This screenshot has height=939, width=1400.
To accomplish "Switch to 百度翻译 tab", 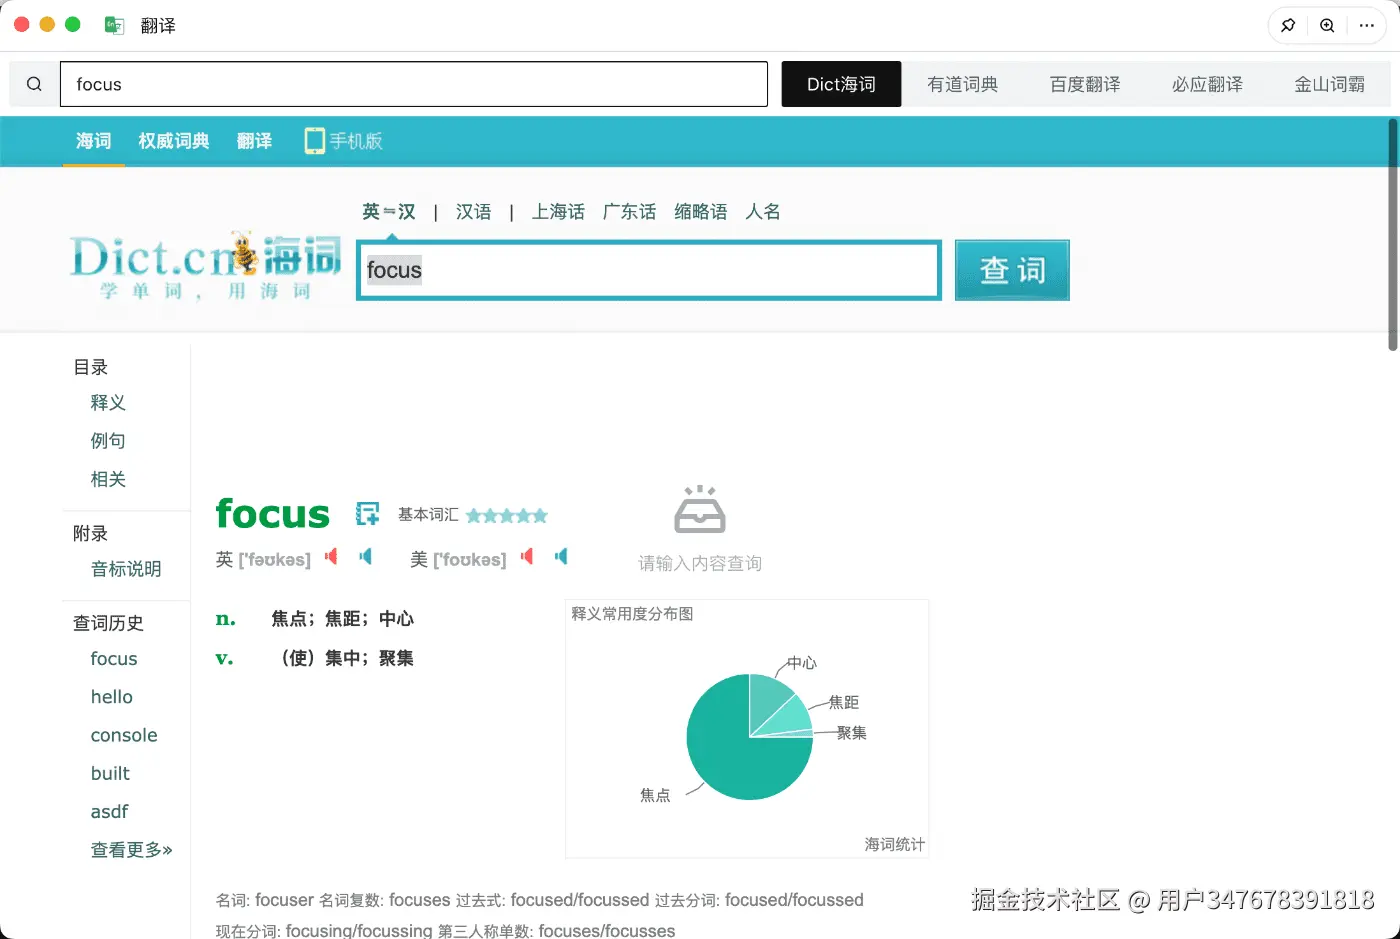I will coord(1085,84).
